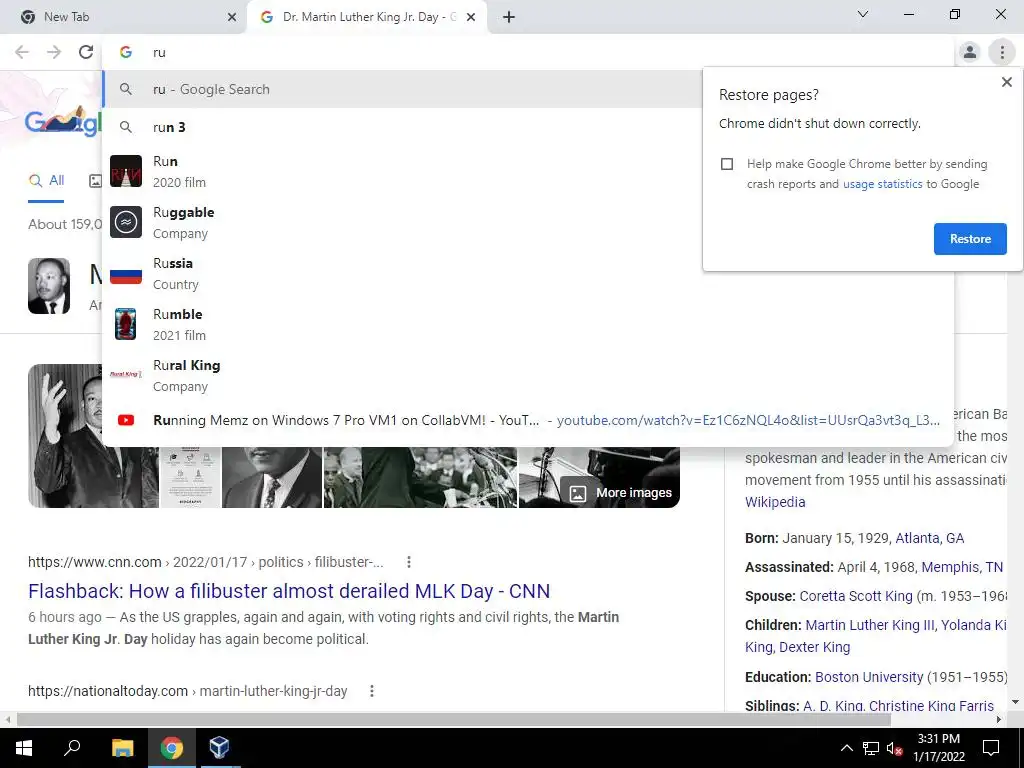Reload the current page

click(86, 52)
